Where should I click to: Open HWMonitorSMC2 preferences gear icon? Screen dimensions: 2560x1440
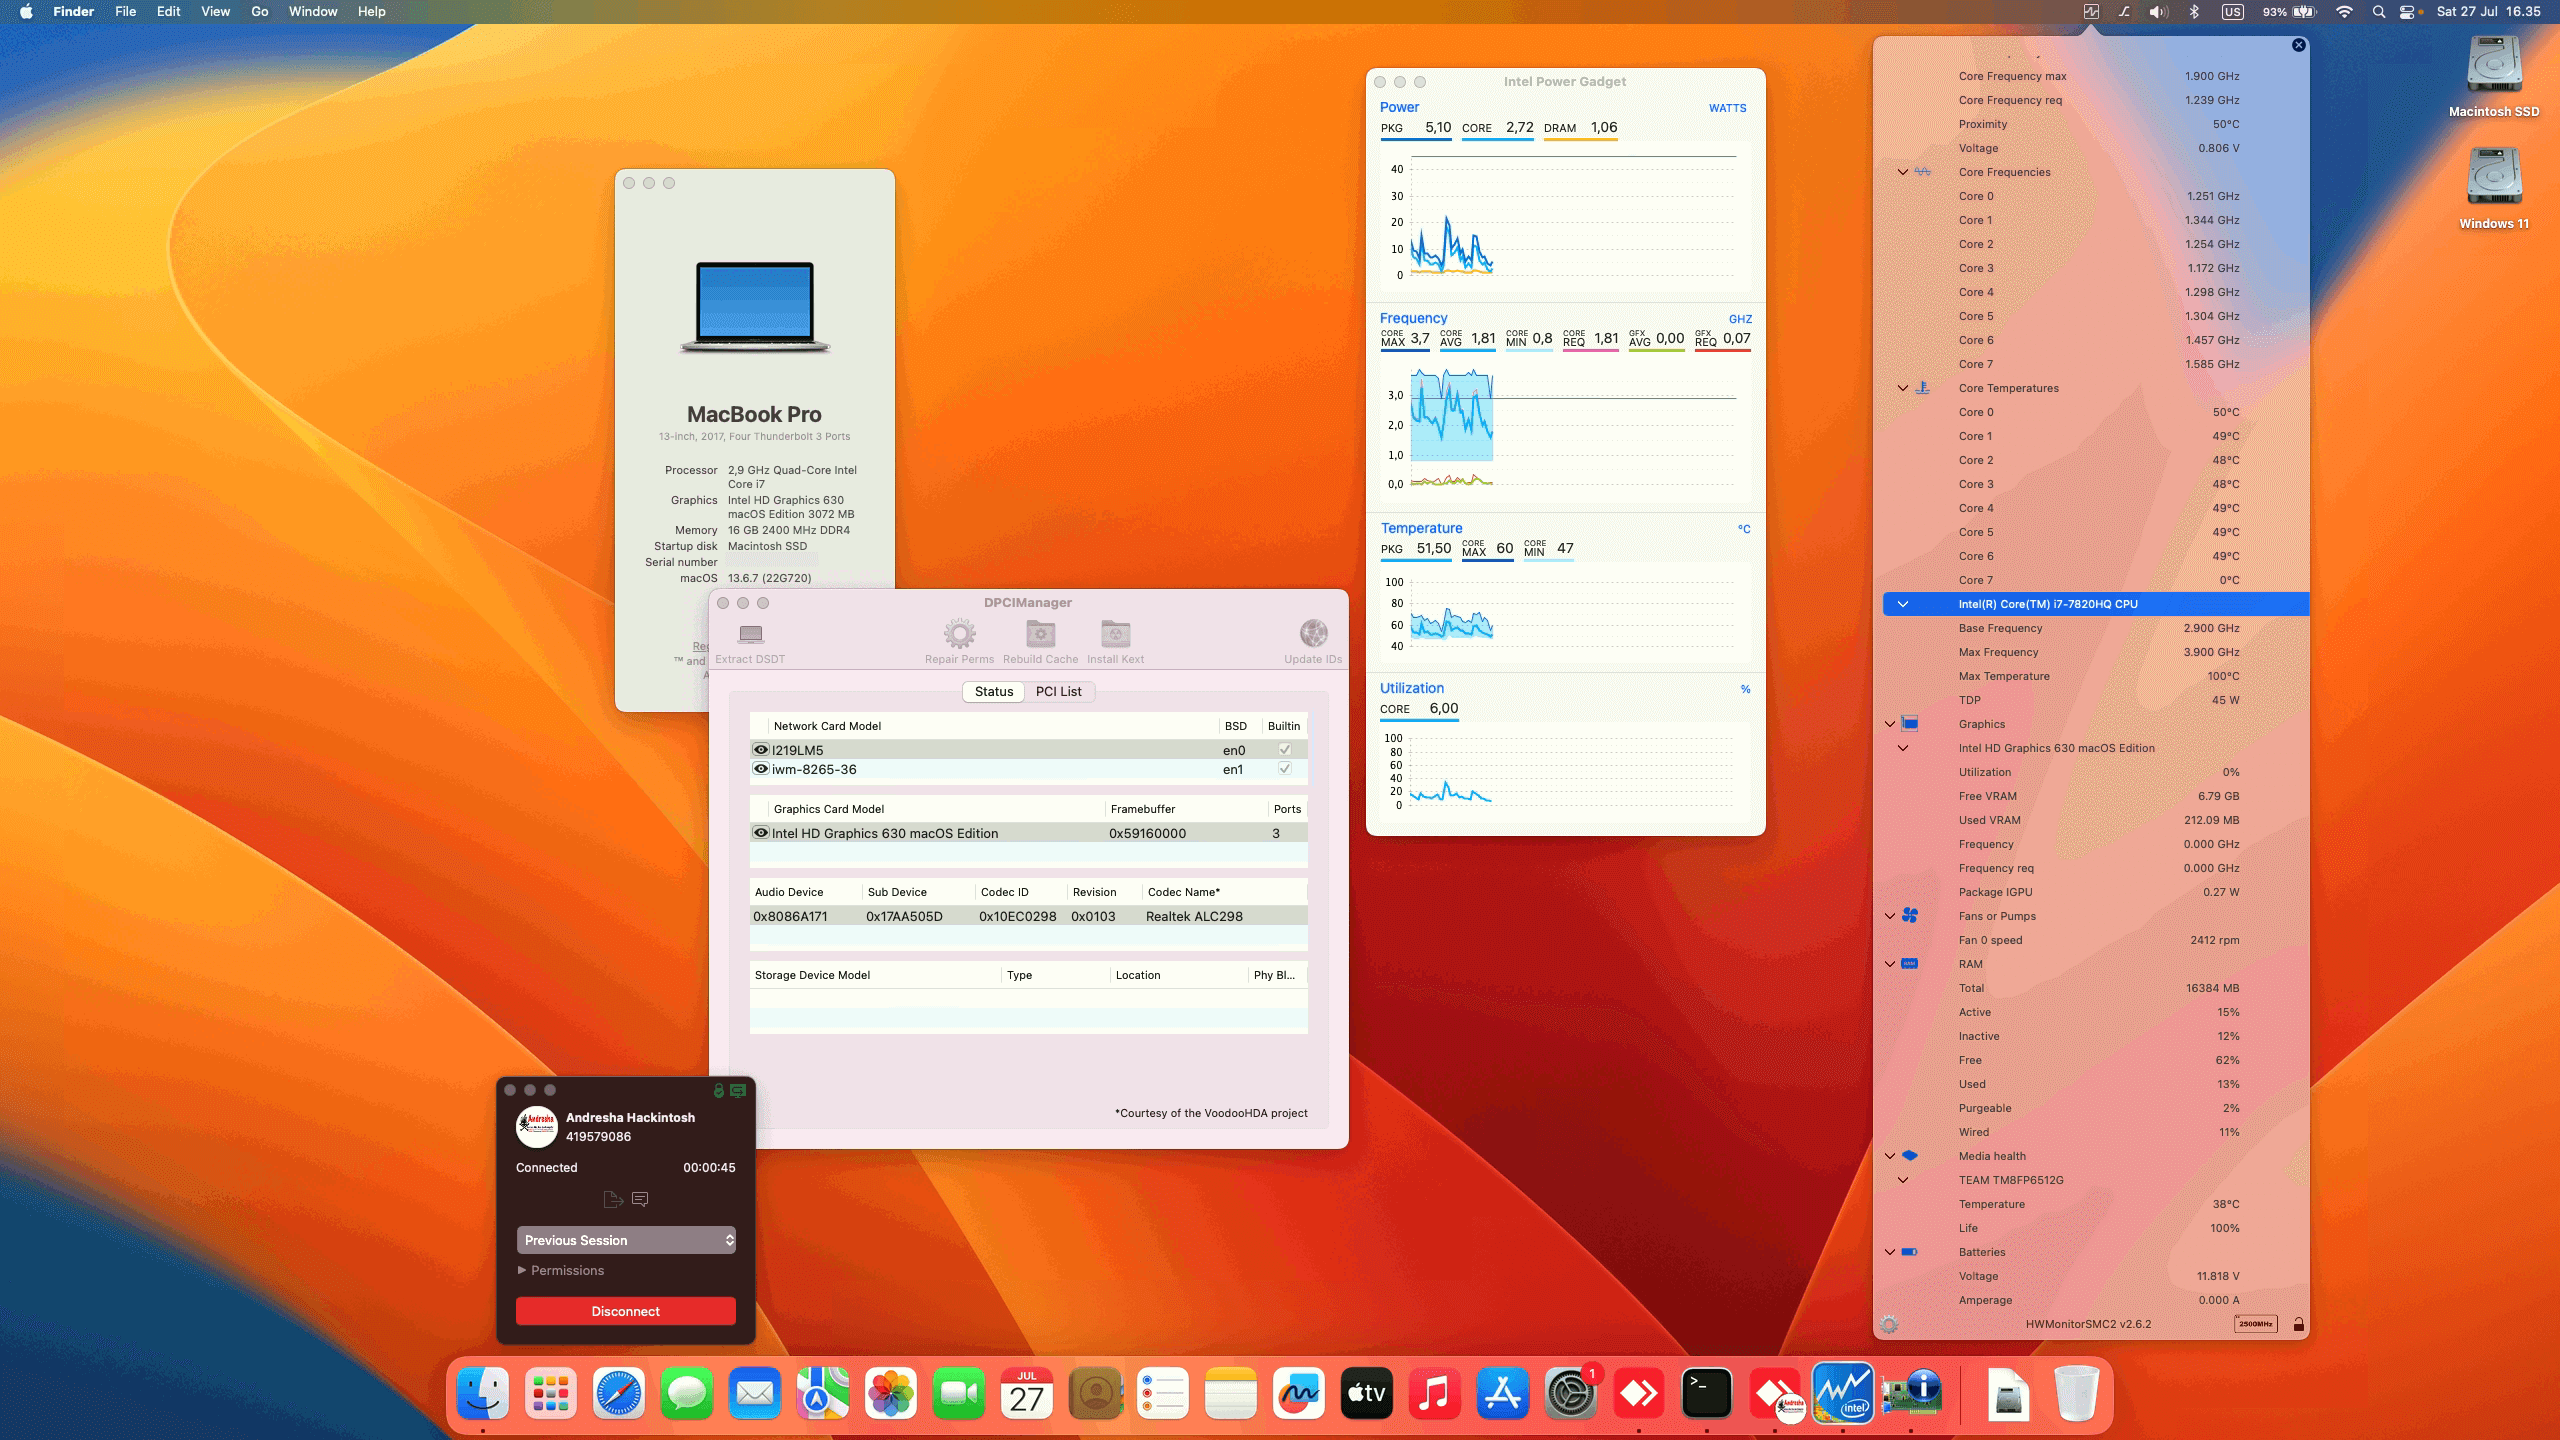coord(1888,1324)
